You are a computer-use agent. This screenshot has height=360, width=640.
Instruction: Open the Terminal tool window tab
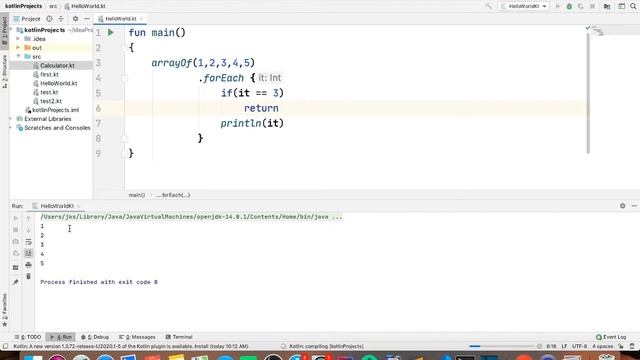click(x=179, y=337)
